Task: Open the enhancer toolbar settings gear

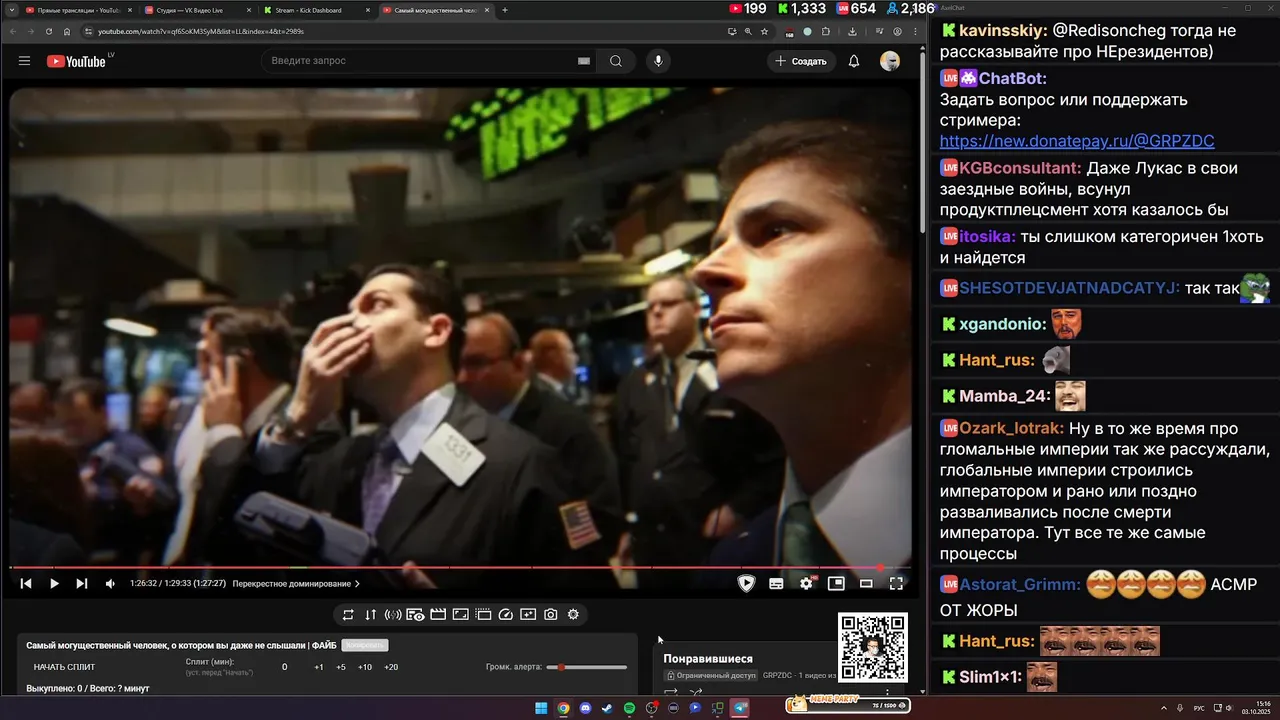Action: [x=573, y=615]
